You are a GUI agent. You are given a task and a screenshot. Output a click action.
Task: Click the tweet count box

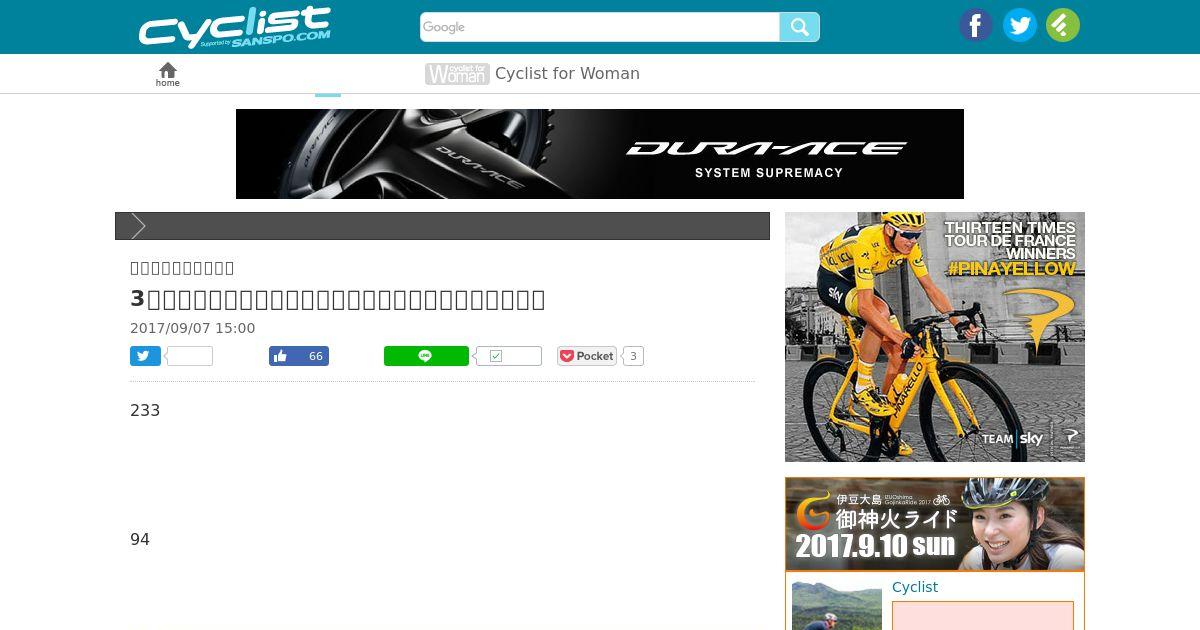pos(189,356)
